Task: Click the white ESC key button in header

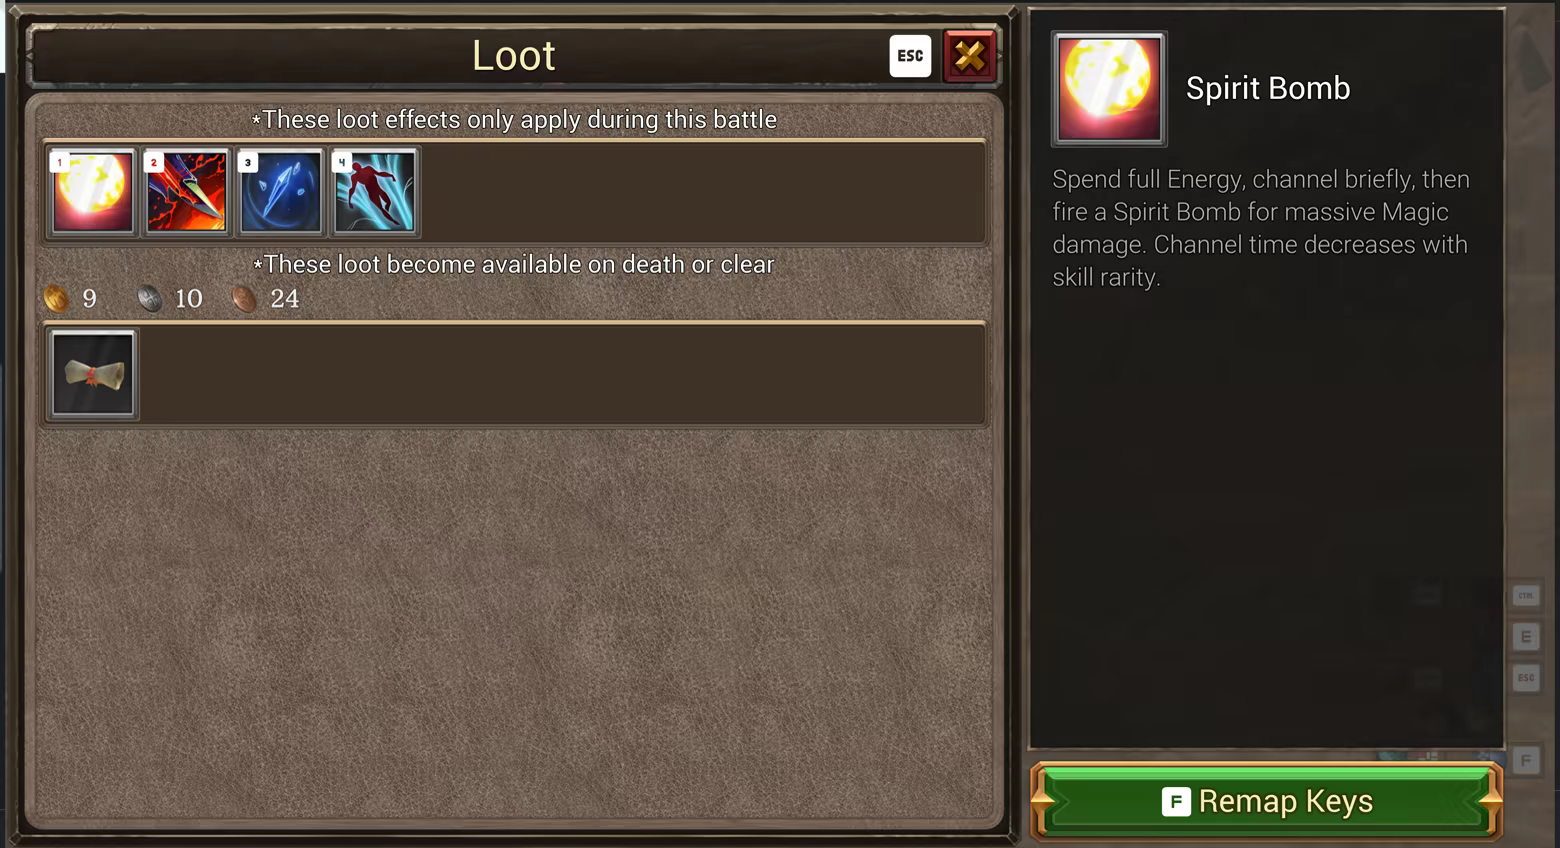Action: click(910, 56)
